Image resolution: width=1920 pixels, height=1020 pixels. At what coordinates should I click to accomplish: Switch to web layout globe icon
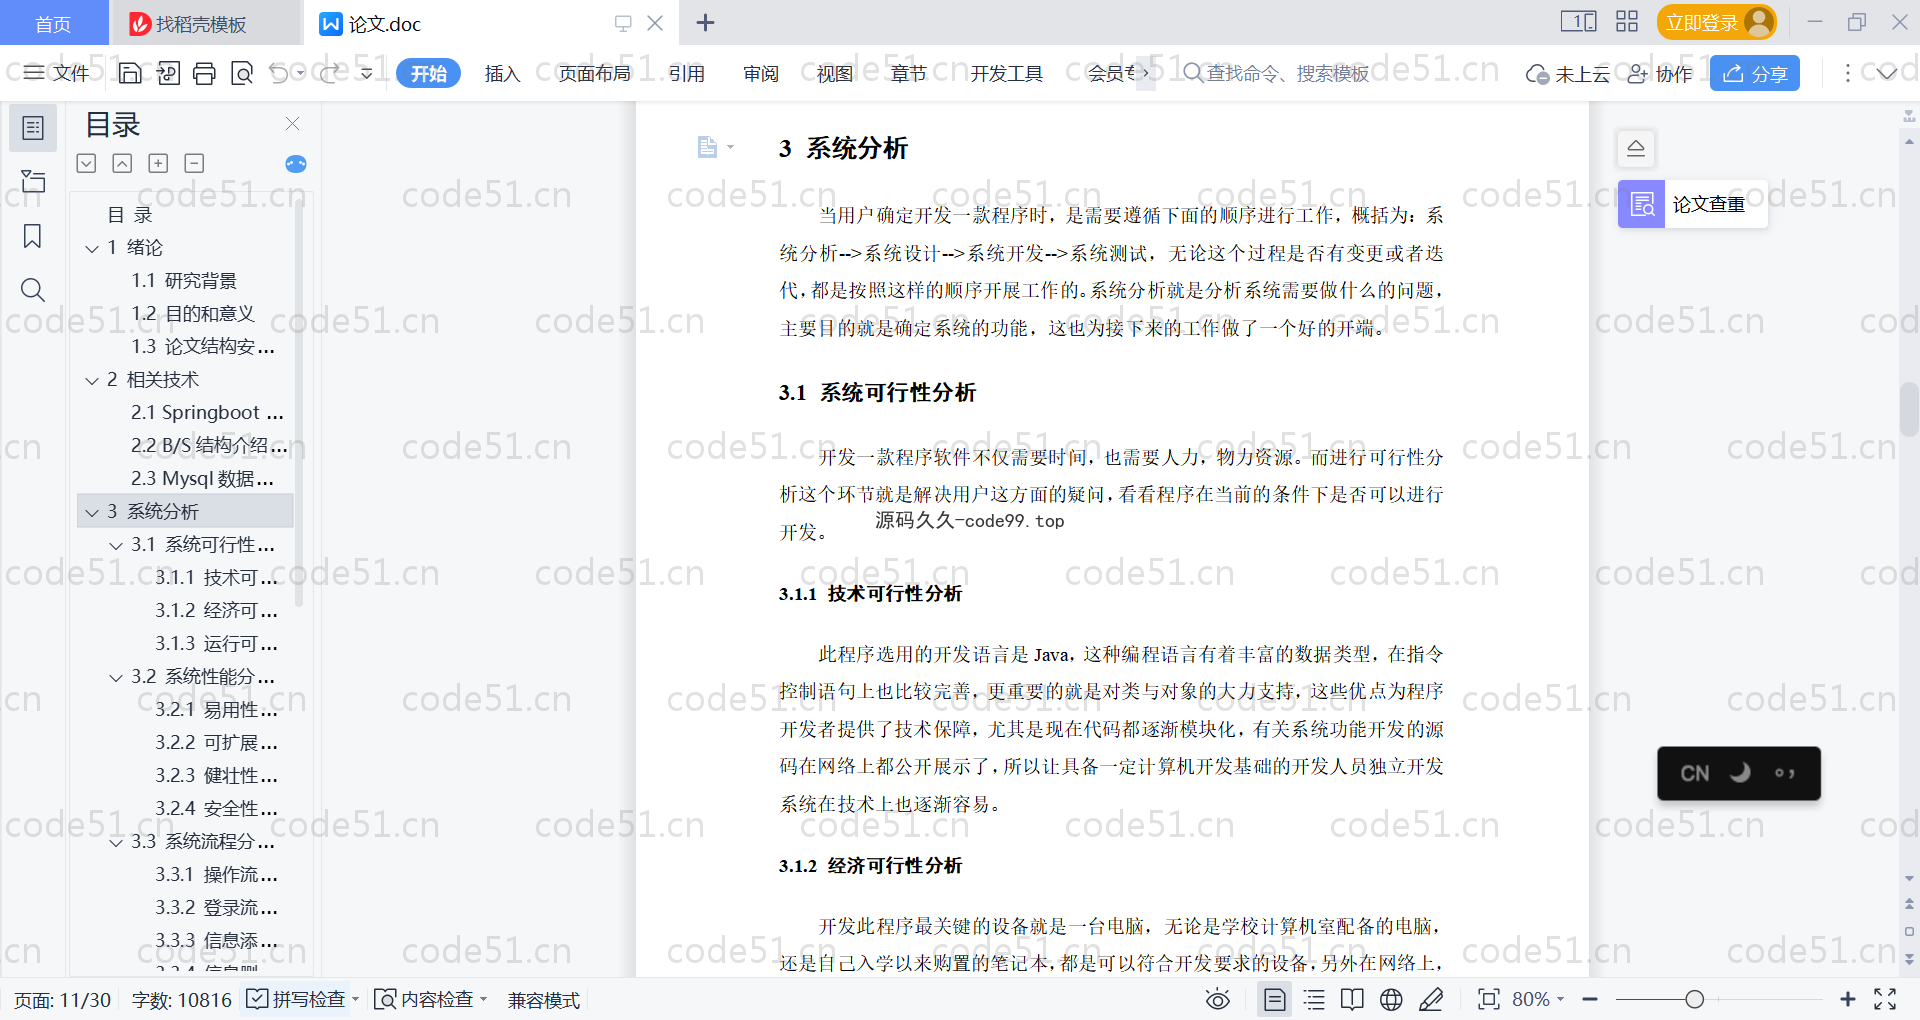pos(1391,999)
